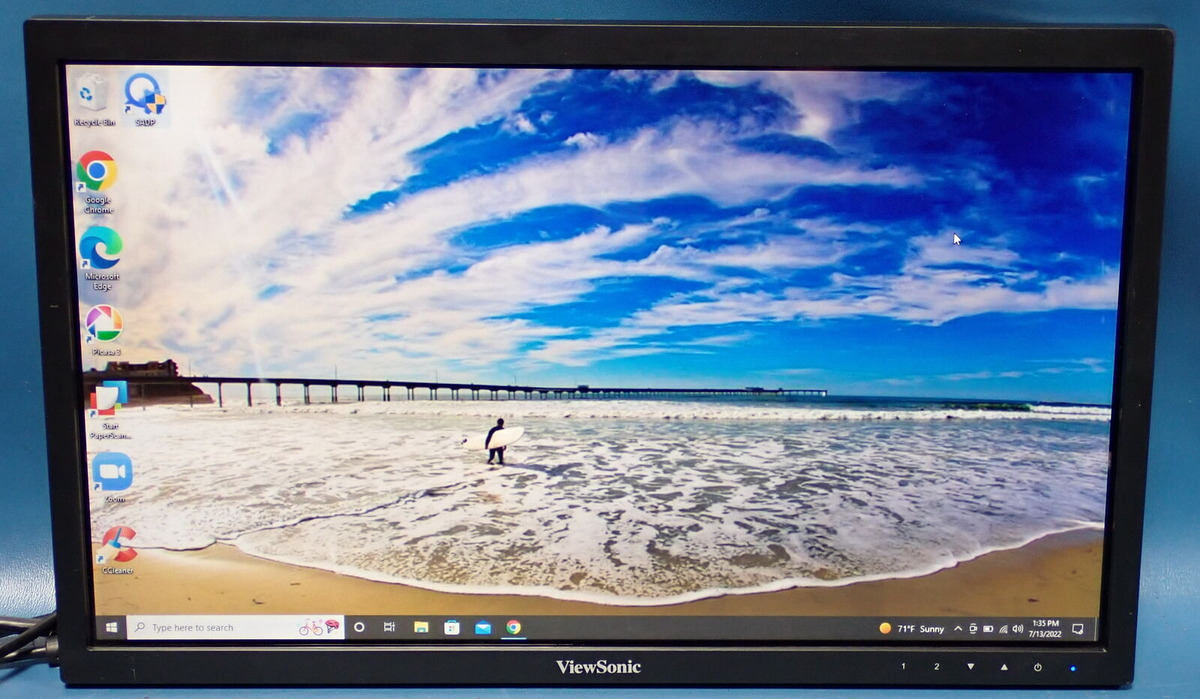Select the Google Chrome desktop shortcut
The height and width of the screenshot is (699, 1200).
(x=97, y=172)
